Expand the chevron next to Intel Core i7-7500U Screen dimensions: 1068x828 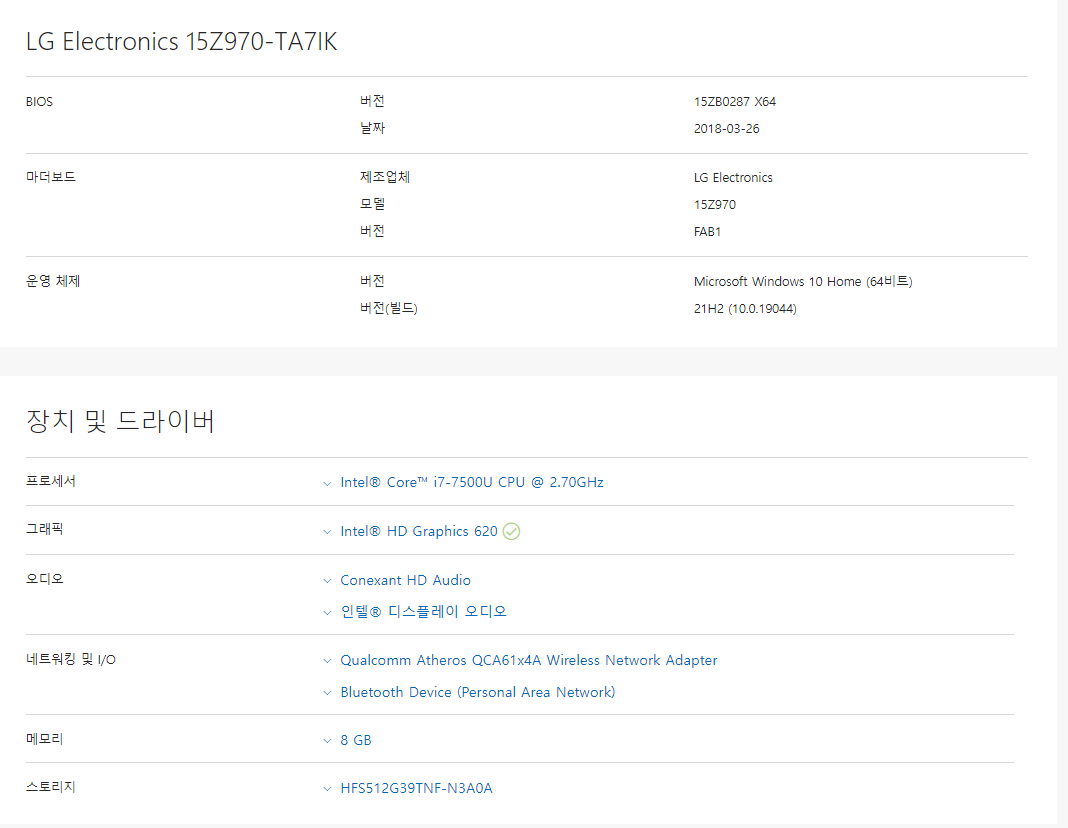click(x=327, y=483)
